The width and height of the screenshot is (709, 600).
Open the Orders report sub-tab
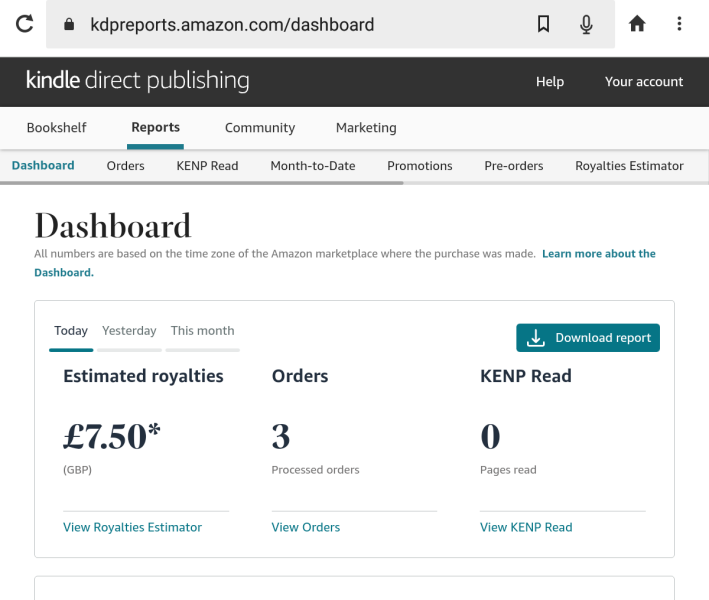pyautogui.click(x=126, y=166)
